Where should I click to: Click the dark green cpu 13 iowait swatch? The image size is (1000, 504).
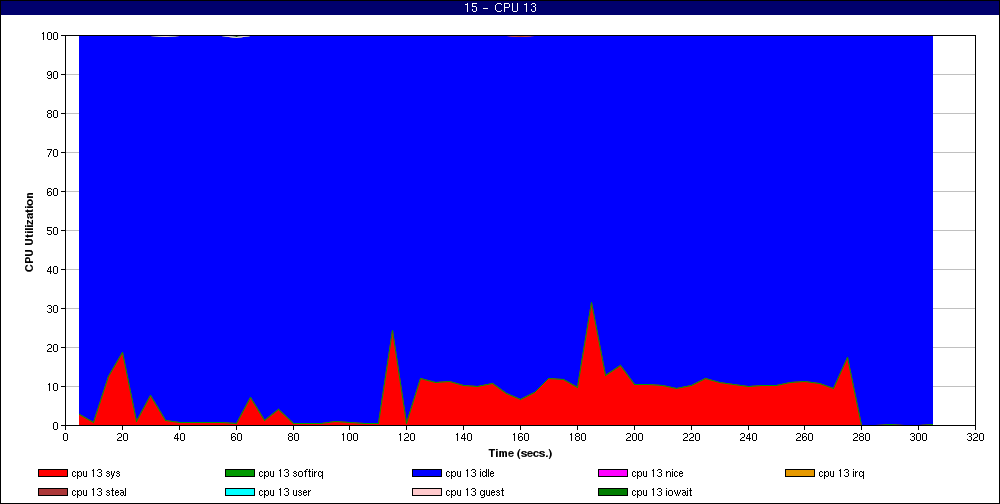pos(613,493)
